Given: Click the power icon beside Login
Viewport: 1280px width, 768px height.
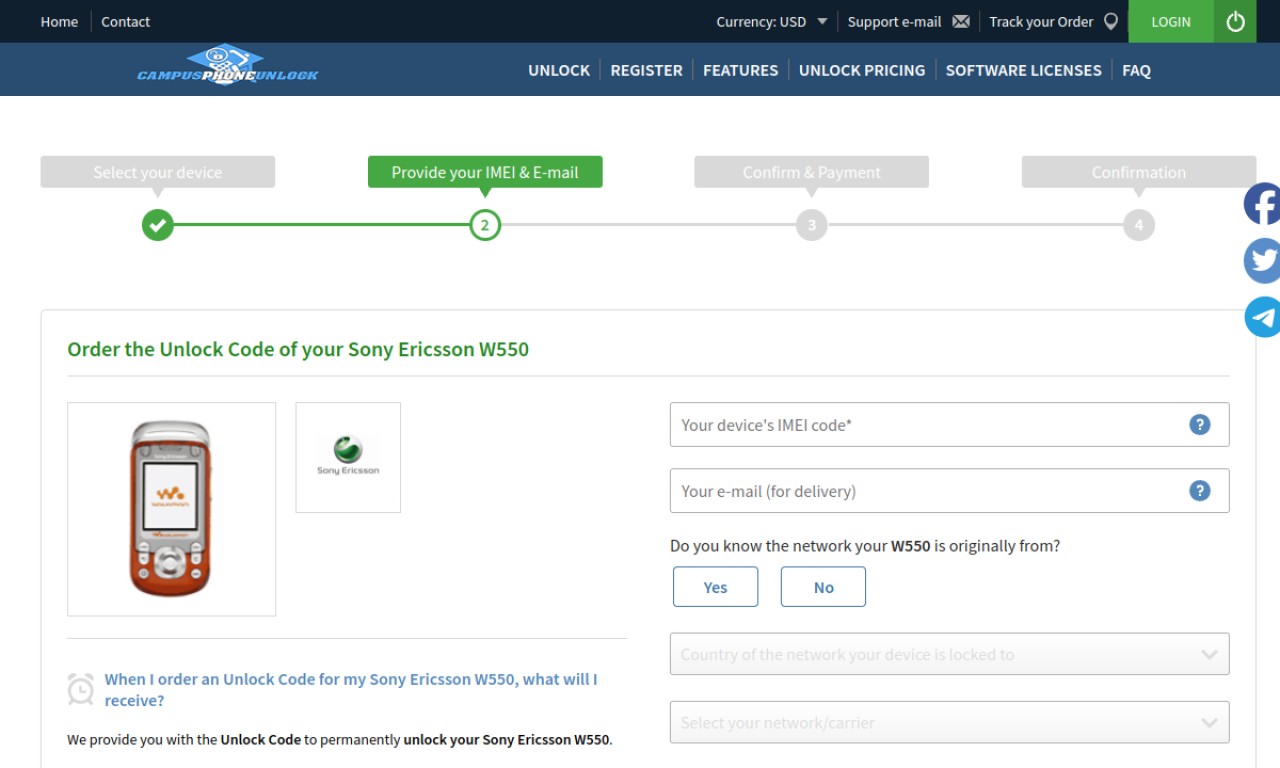Looking at the screenshot, I should pyautogui.click(x=1235, y=21).
